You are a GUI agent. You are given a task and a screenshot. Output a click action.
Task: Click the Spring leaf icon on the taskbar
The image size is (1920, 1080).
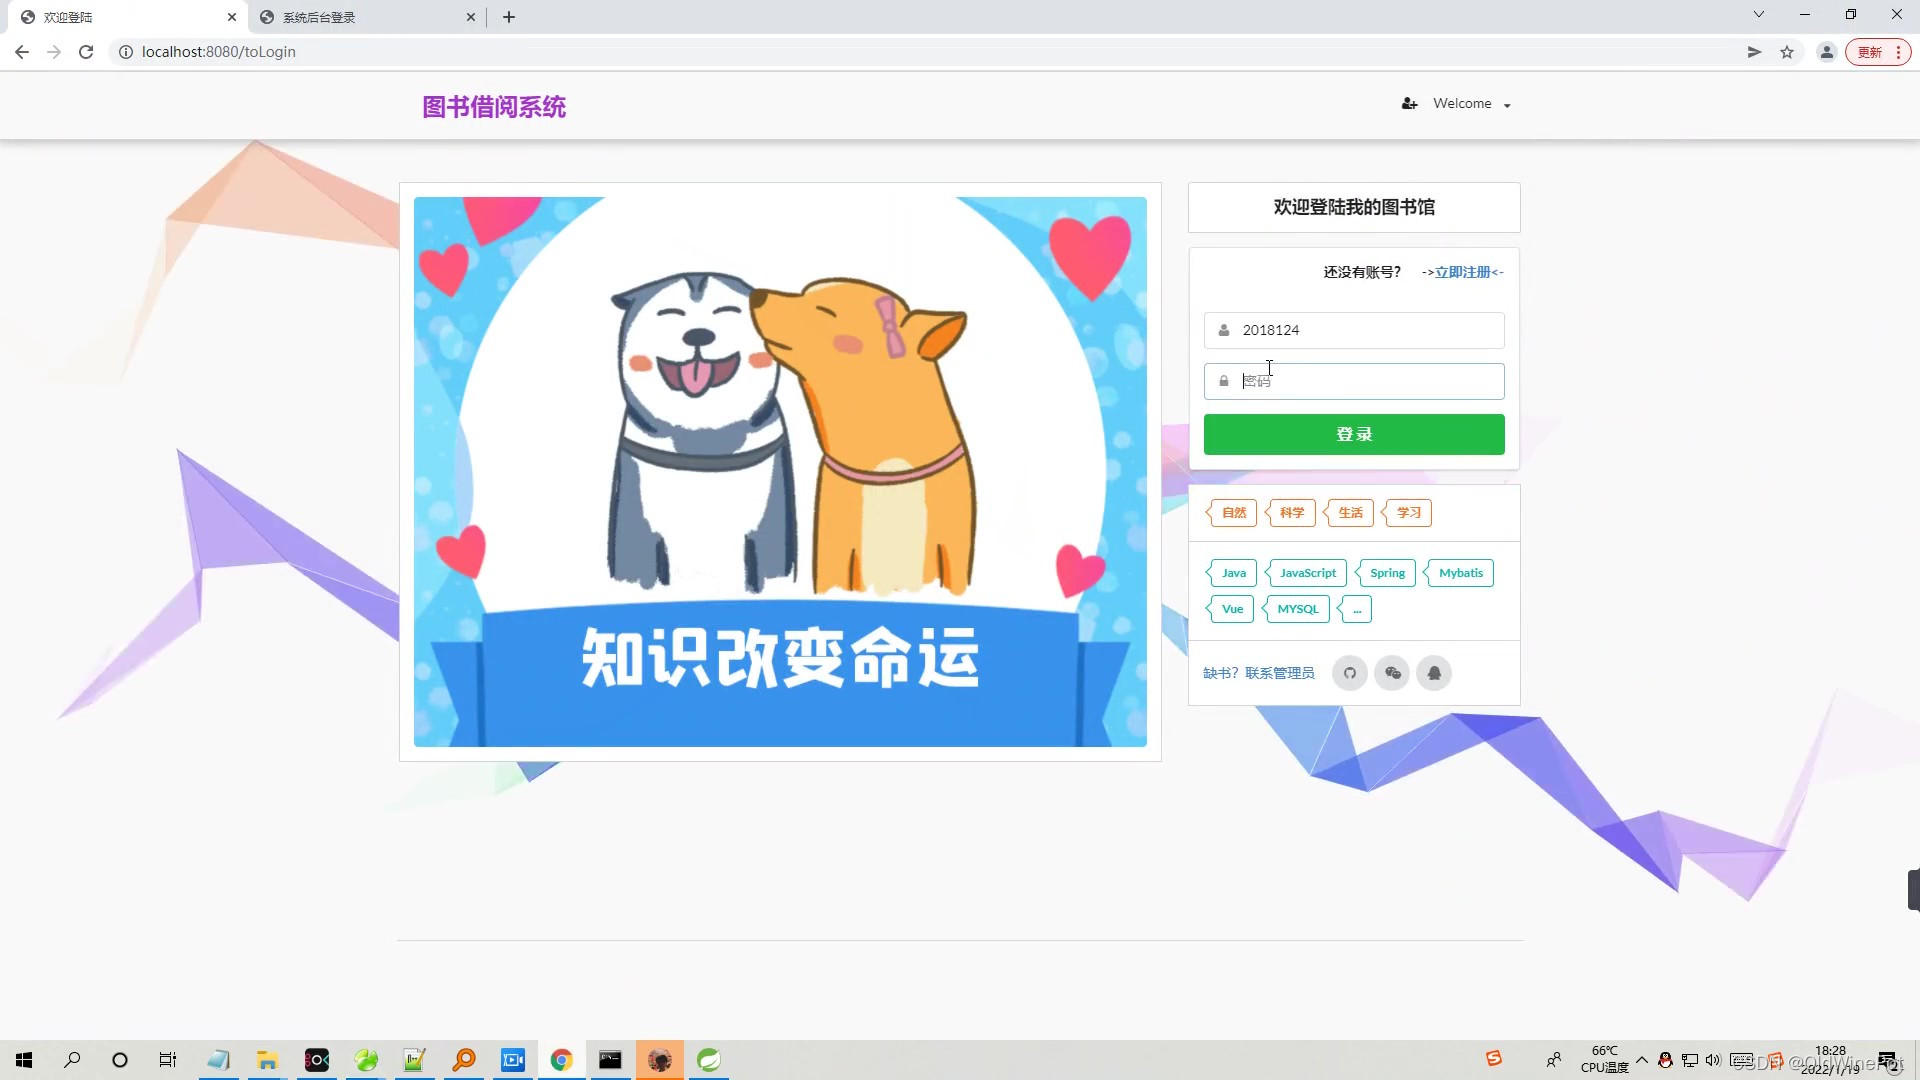pos(709,1059)
